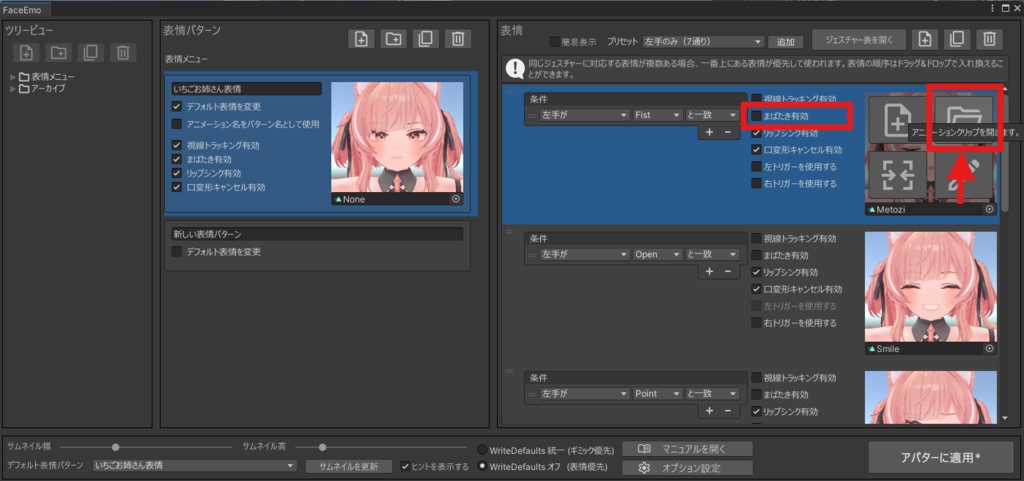The width and height of the screenshot is (1024, 481).
Task: Add a condition with plus in the Open row
Action: tap(710, 272)
